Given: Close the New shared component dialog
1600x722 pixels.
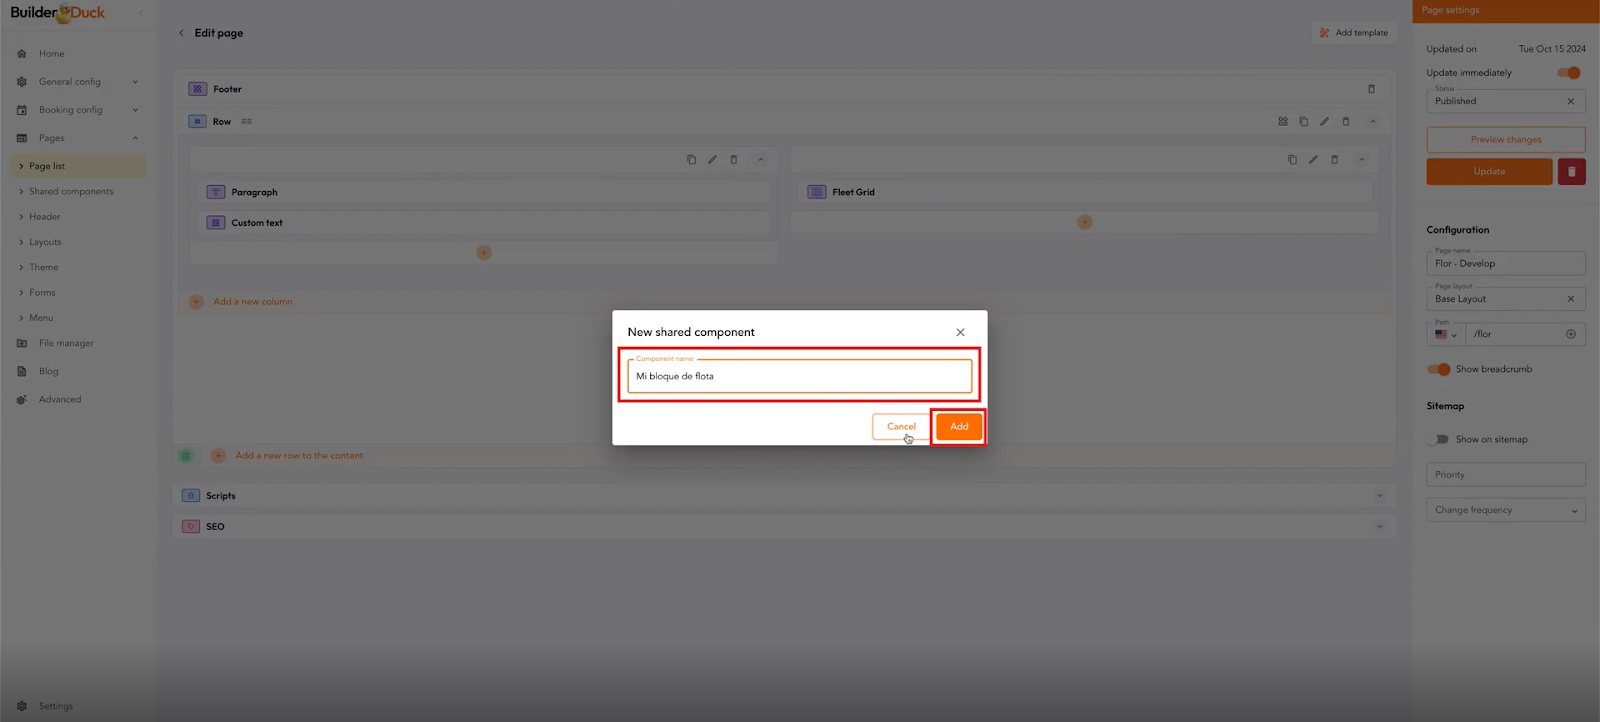Looking at the screenshot, I should pyautogui.click(x=960, y=332).
